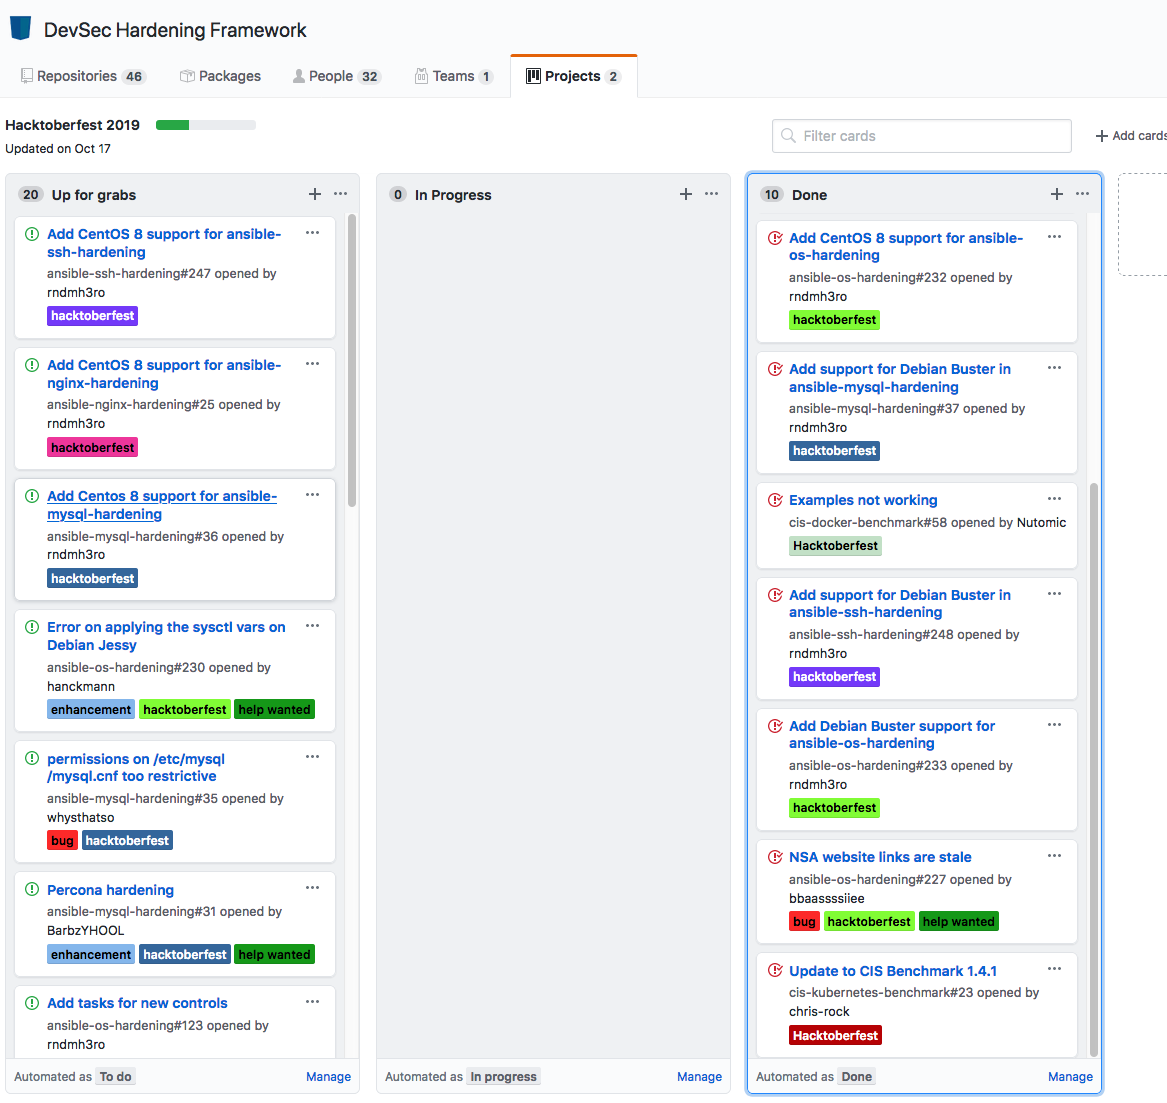Click the Hacktoberfest 2019 progress bar
The height and width of the screenshot is (1103, 1167).
coord(205,125)
